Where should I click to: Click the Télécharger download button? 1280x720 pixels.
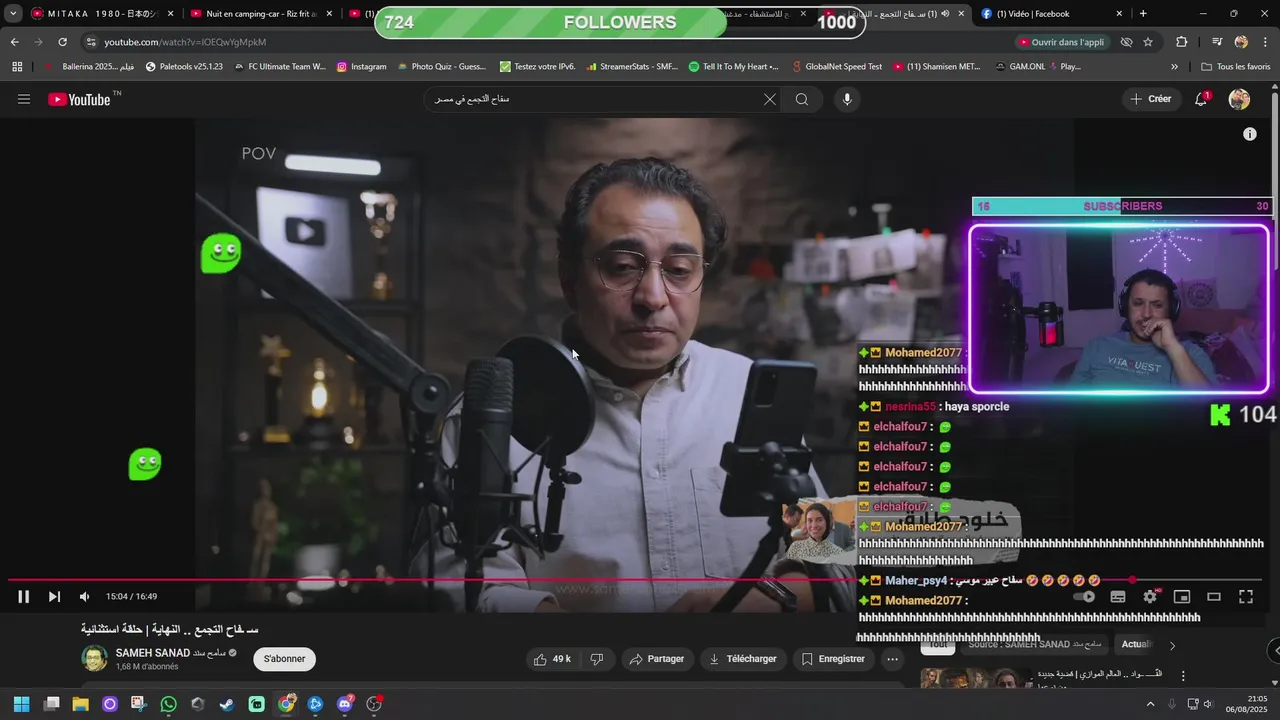pos(742,659)
